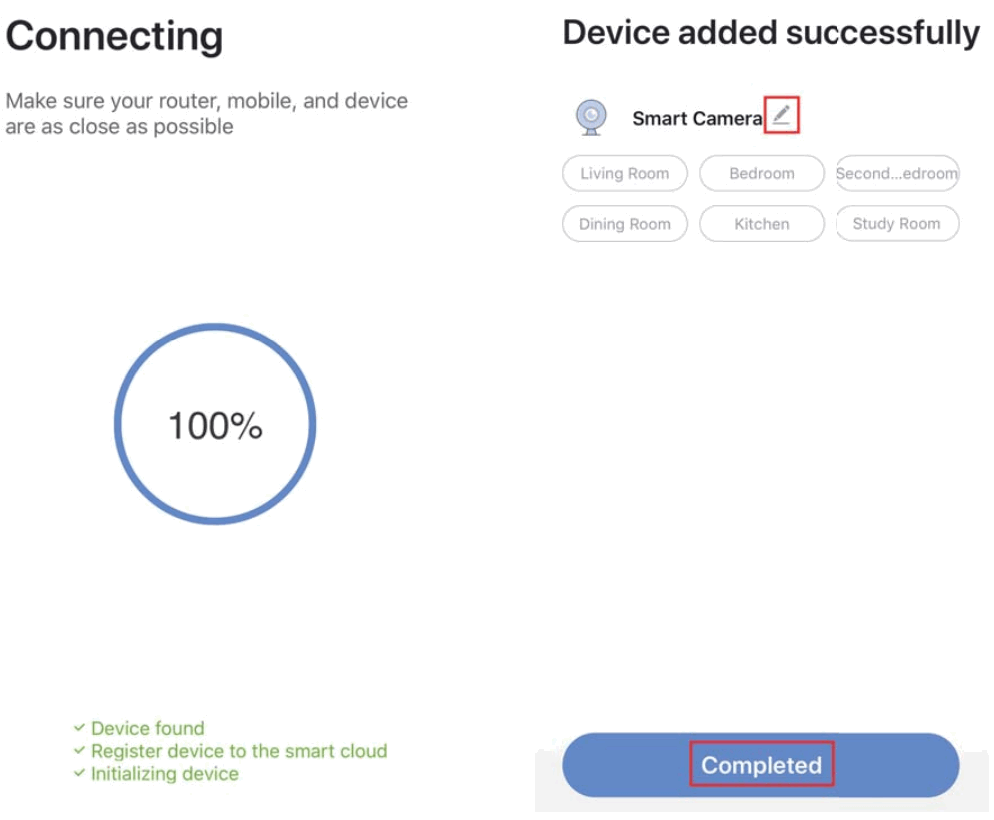The width and height of the screenshot is (994, 820).
Task: Click Register device to the smart cloud text
Action: (238, 751)
